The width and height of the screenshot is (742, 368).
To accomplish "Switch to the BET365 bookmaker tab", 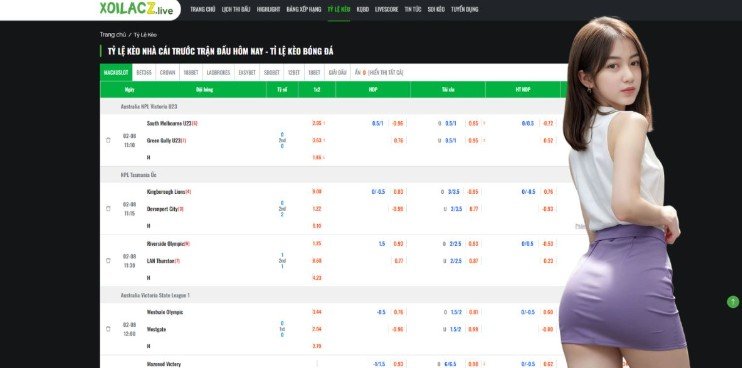I will pos(144,72).
